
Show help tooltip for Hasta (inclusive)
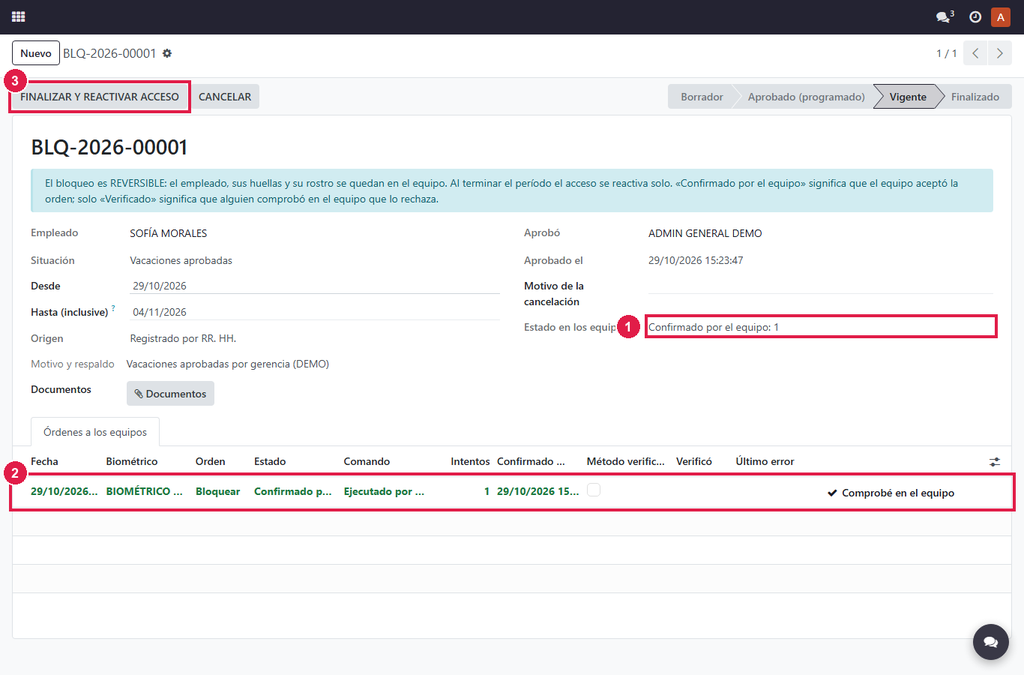click(x=113, y=308)
